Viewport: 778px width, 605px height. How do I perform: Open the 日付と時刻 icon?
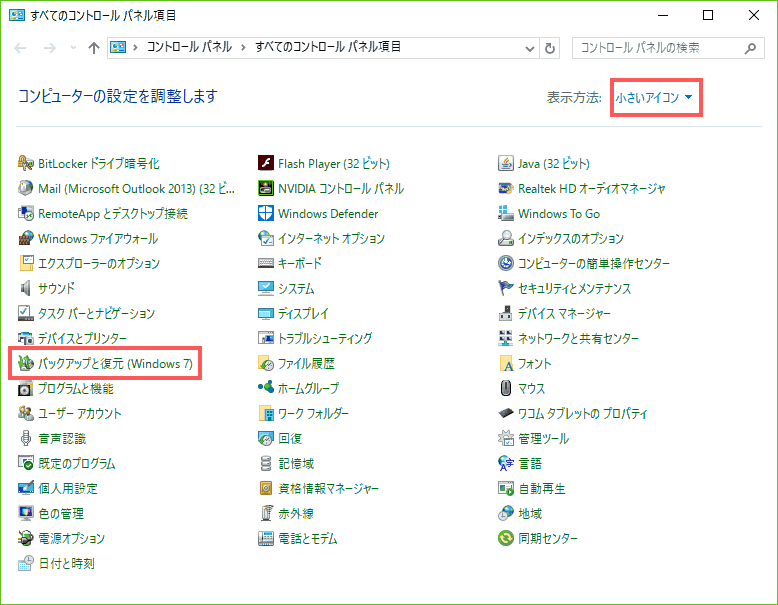[x=26, y=563]
